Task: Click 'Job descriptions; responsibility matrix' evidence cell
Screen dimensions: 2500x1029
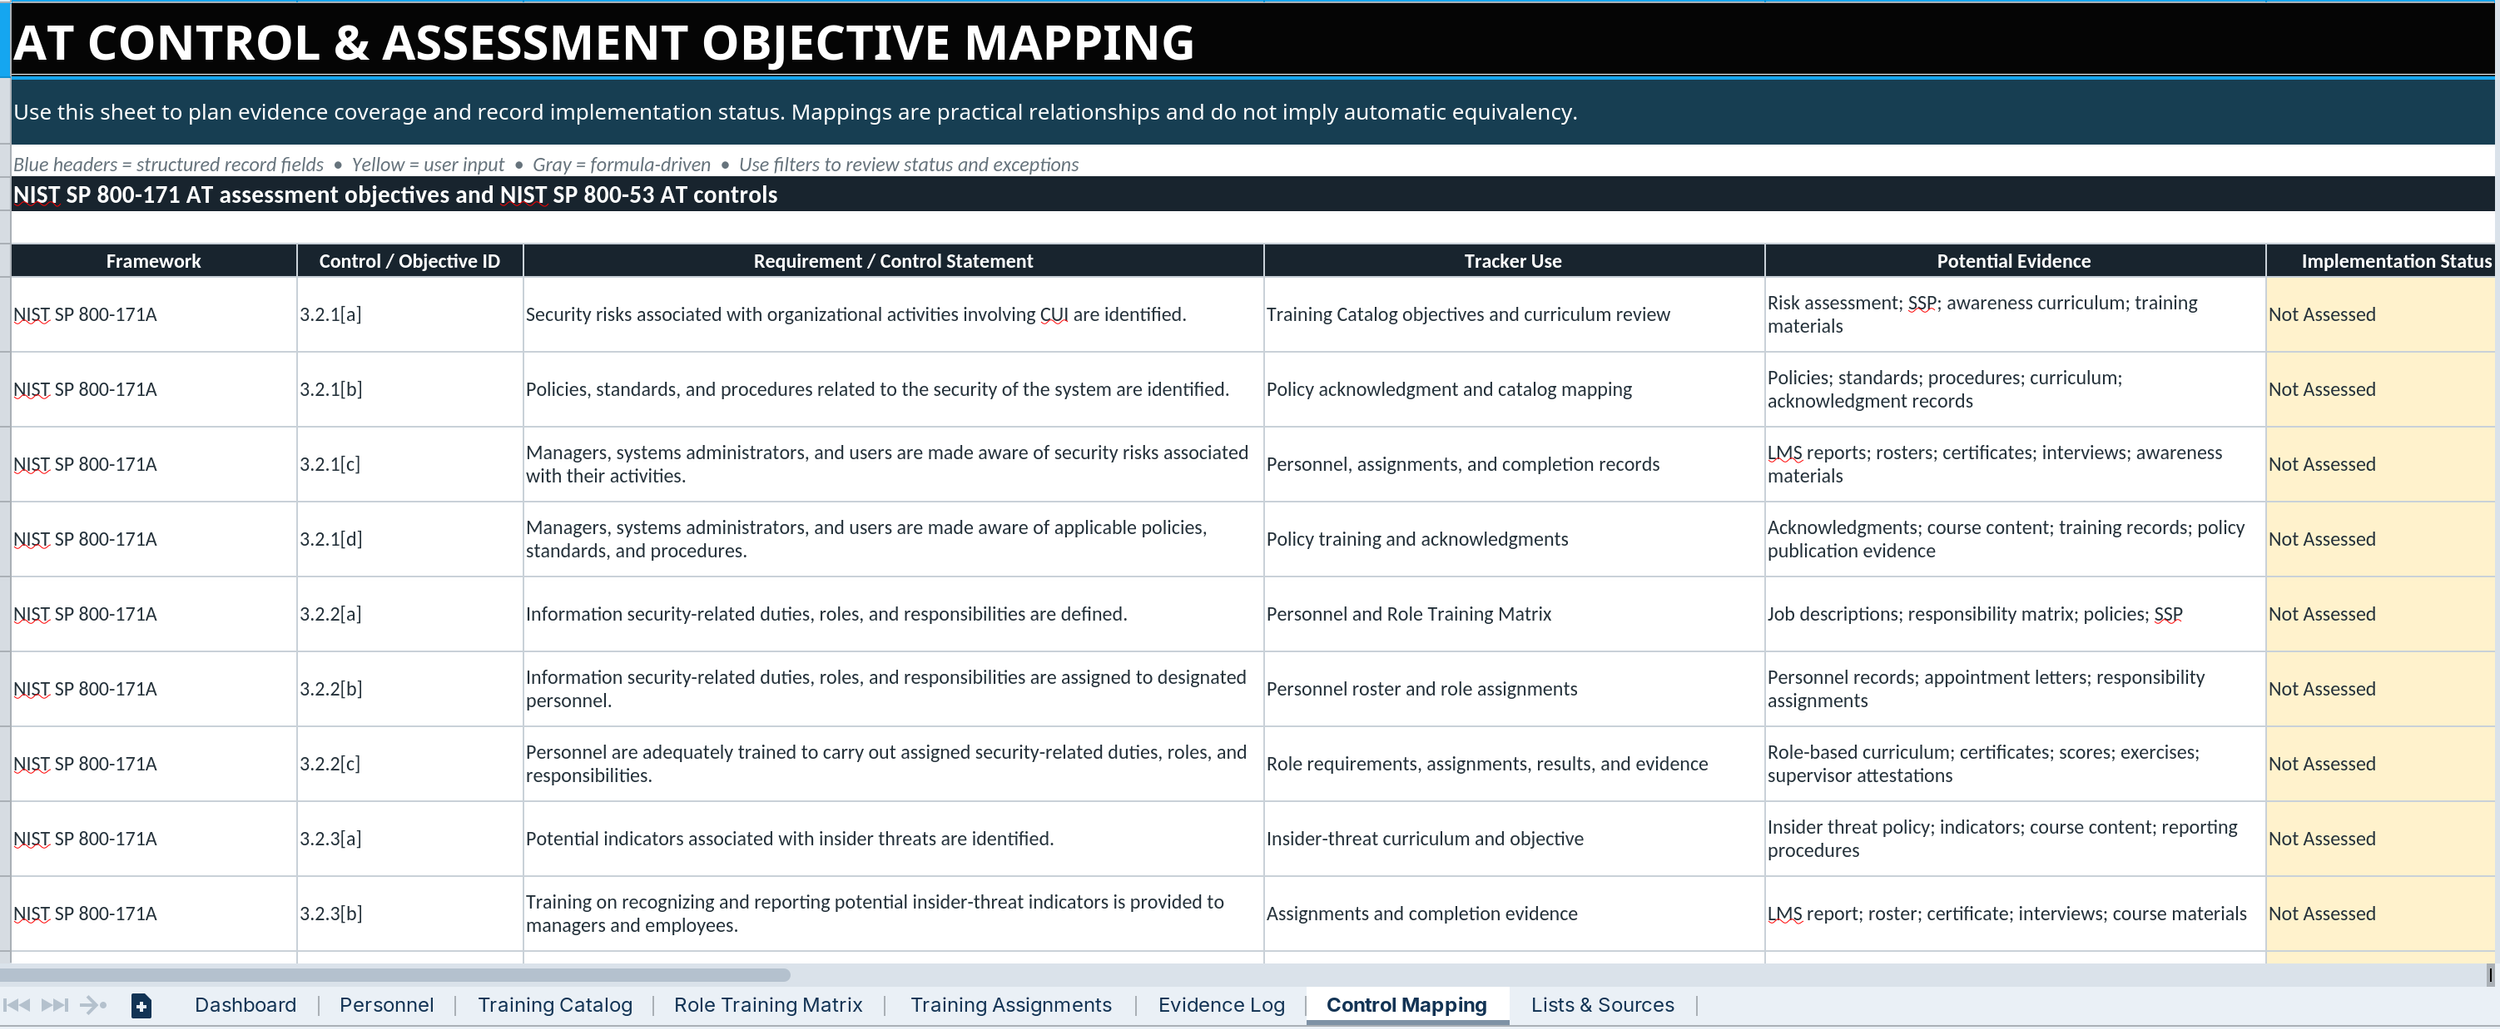Action: [2014, 614]
